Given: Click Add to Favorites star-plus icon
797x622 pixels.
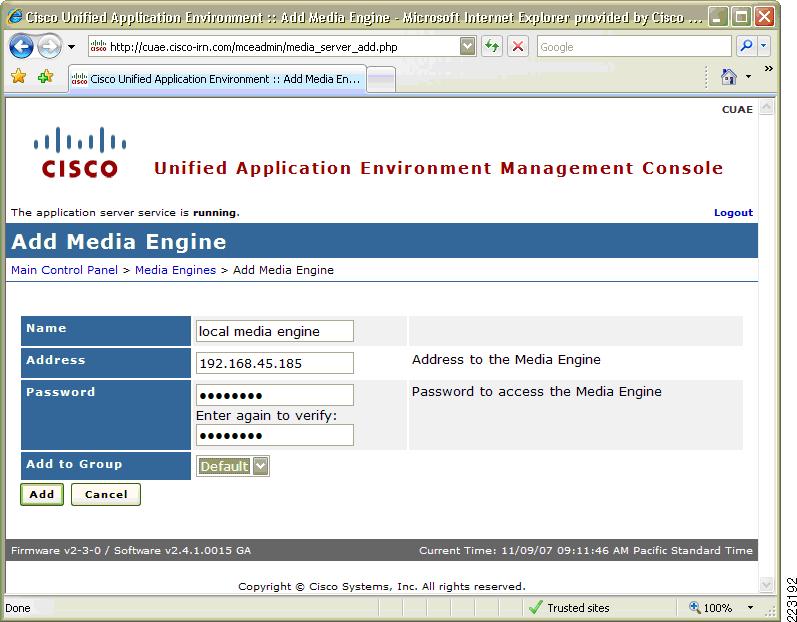Looking at the screenshot, I should click(x=45, y=77).
